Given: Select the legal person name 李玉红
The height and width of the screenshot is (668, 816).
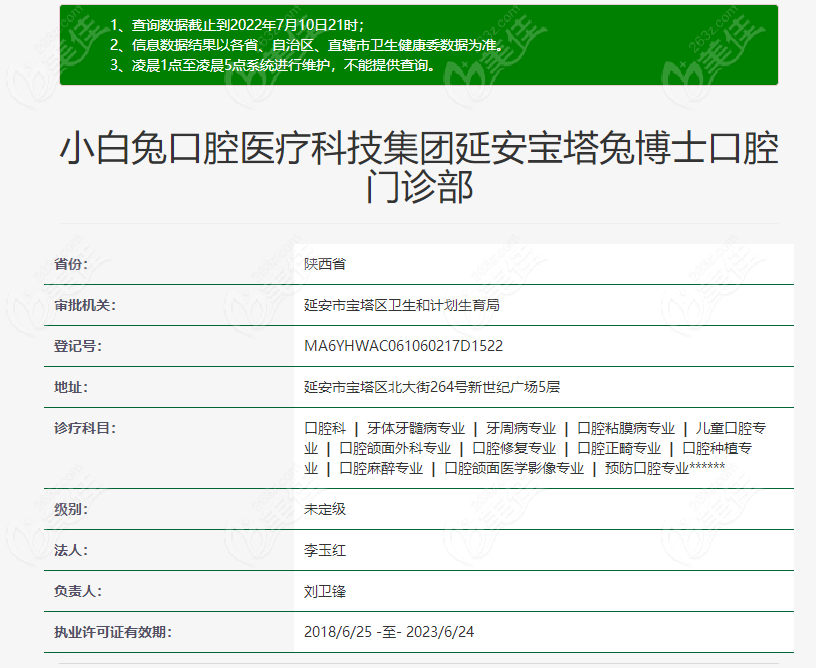Looking at the screenshot, I should pyautogui.click(x=325, y=551).
